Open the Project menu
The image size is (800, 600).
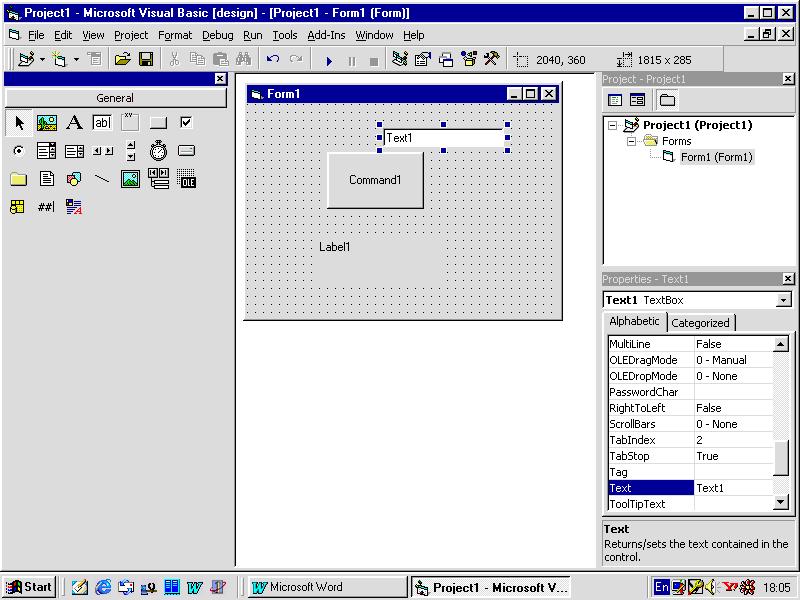[x=131, y=35]
